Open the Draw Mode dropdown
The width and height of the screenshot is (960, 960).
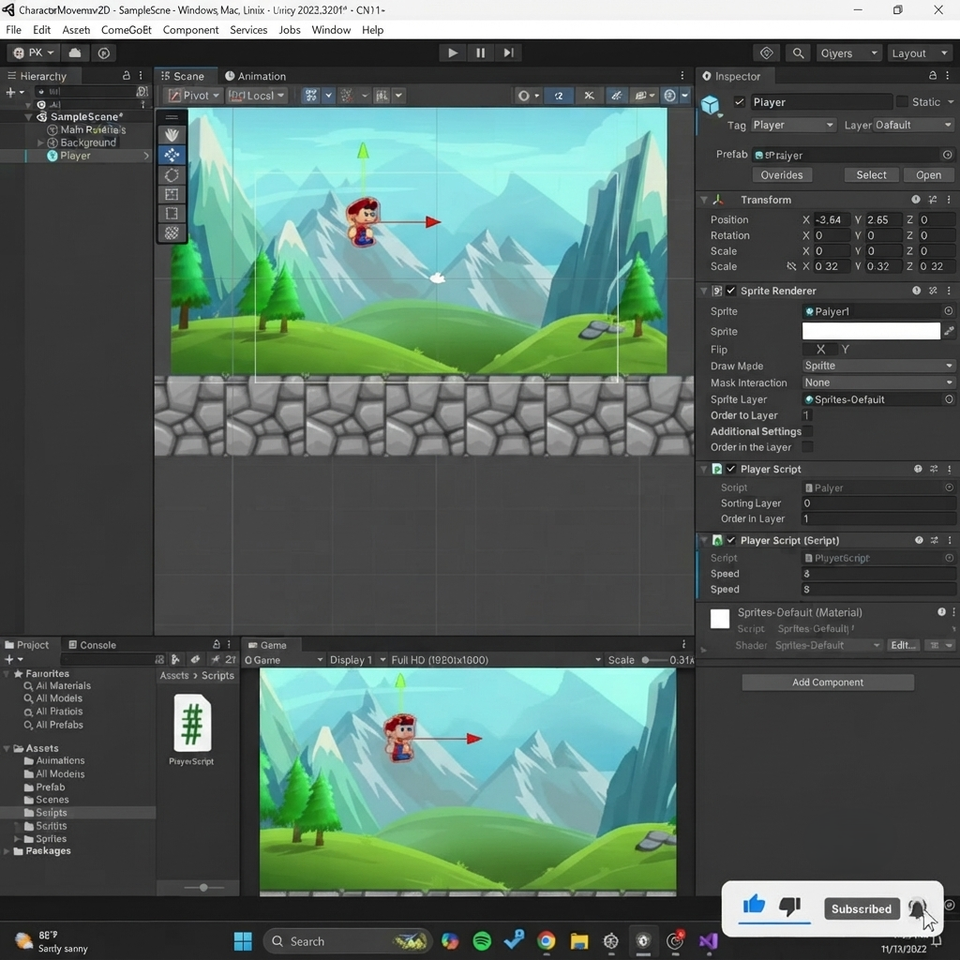point(879,366)
